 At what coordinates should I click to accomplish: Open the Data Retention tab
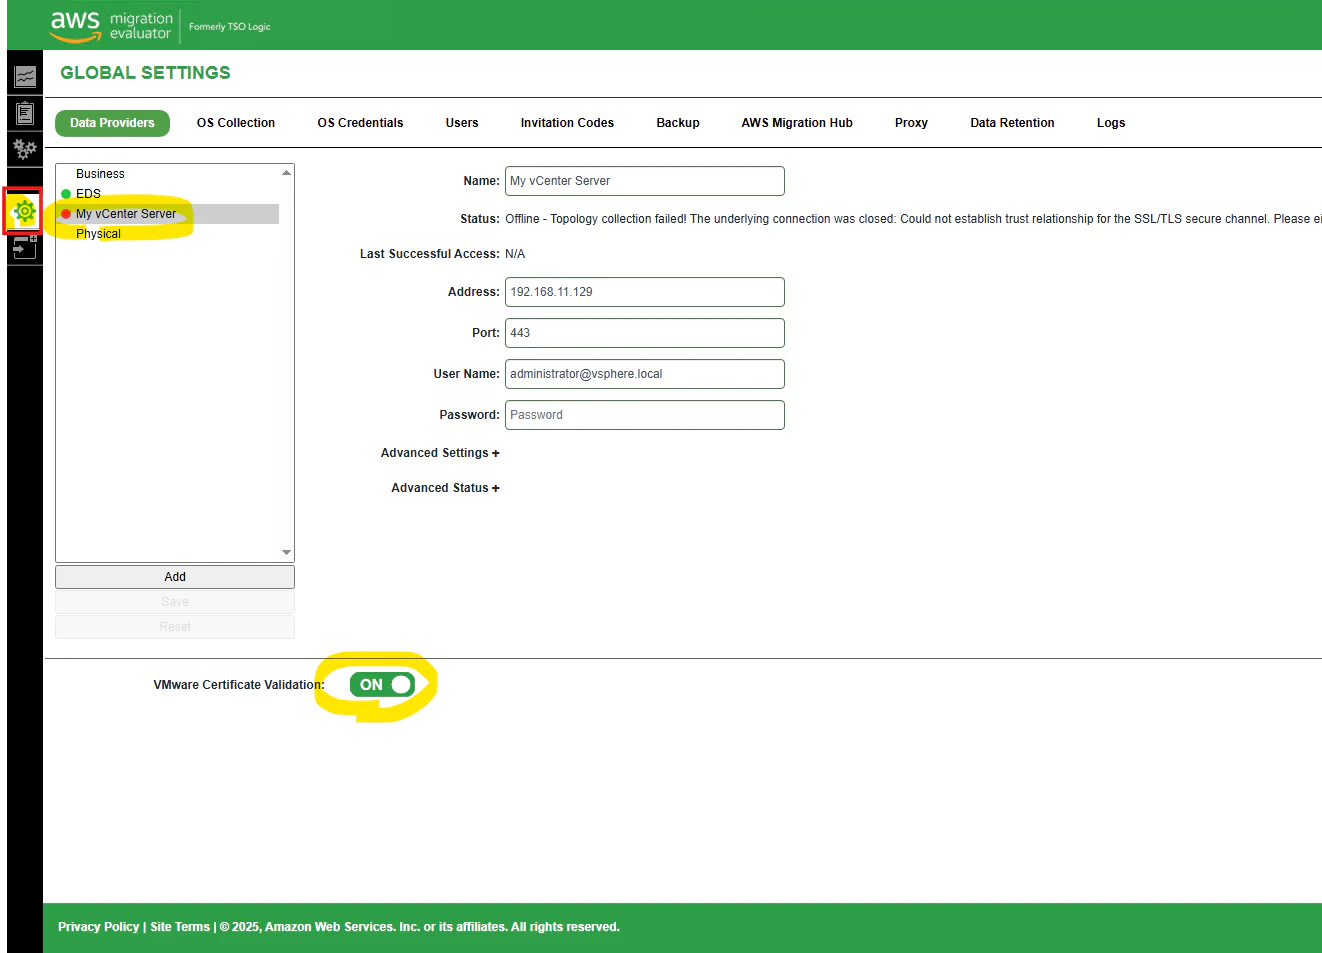(1012, 123)
